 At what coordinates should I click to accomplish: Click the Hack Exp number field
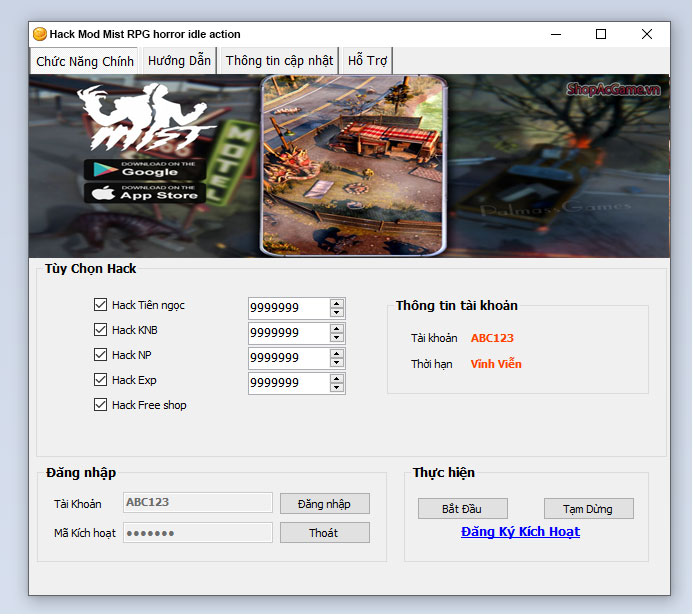[x=289, y=383]
